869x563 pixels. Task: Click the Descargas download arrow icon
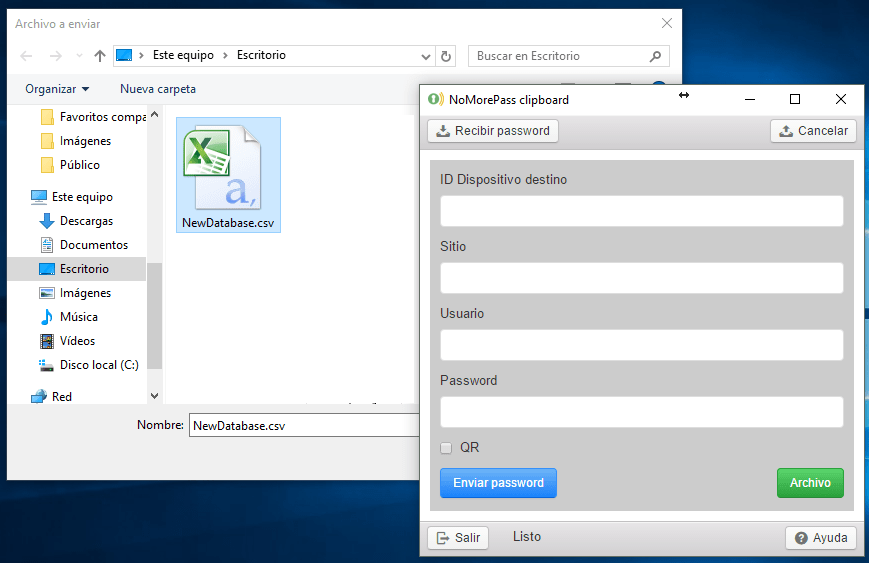point(47,221)
